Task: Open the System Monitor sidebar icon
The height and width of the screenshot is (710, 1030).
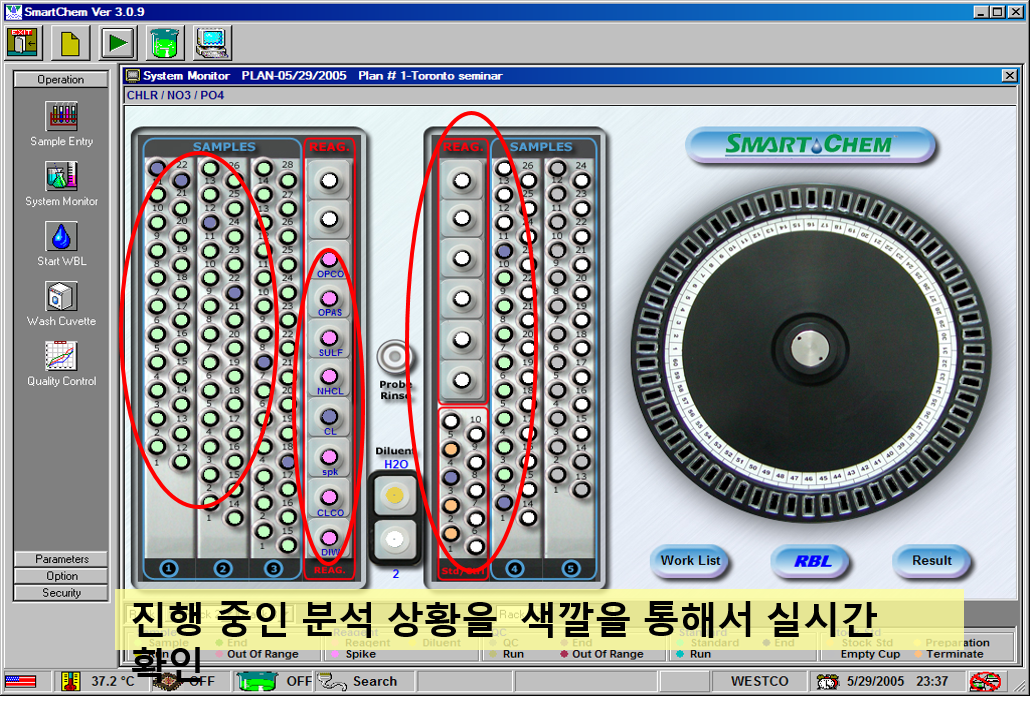Action: [62, 177]
